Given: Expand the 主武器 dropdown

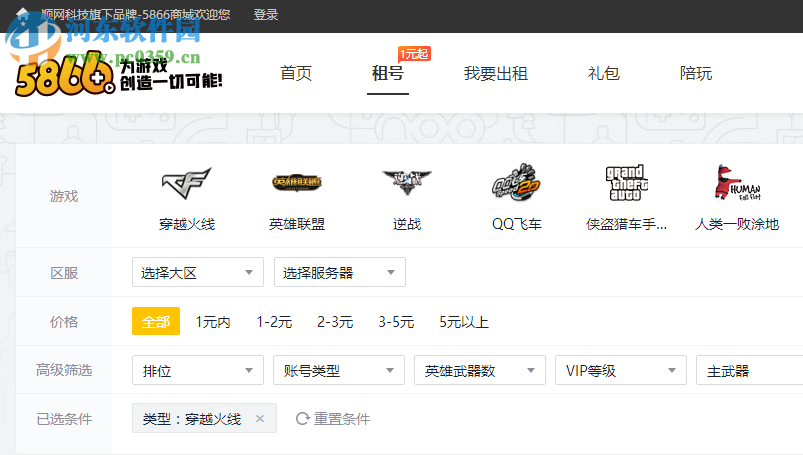Looking at the screenshot, I should tap(749, 370).
